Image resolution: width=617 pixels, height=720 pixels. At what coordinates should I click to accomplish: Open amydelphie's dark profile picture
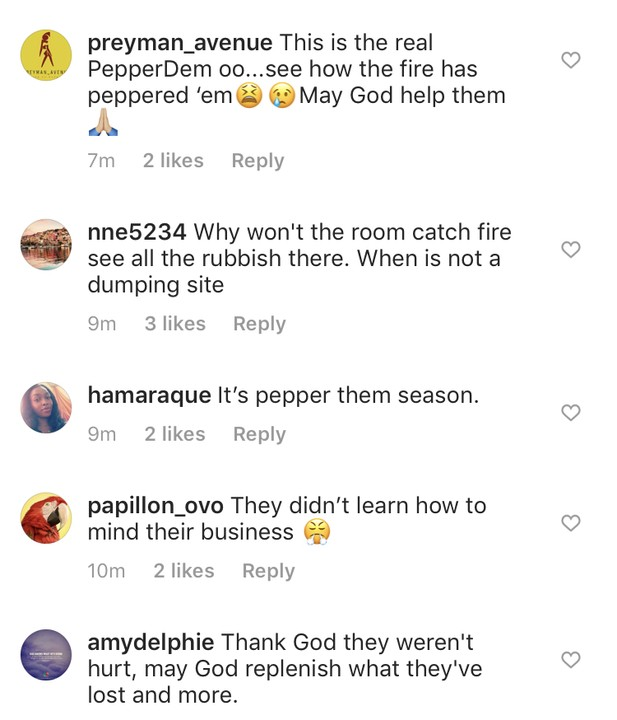(46, 655)
